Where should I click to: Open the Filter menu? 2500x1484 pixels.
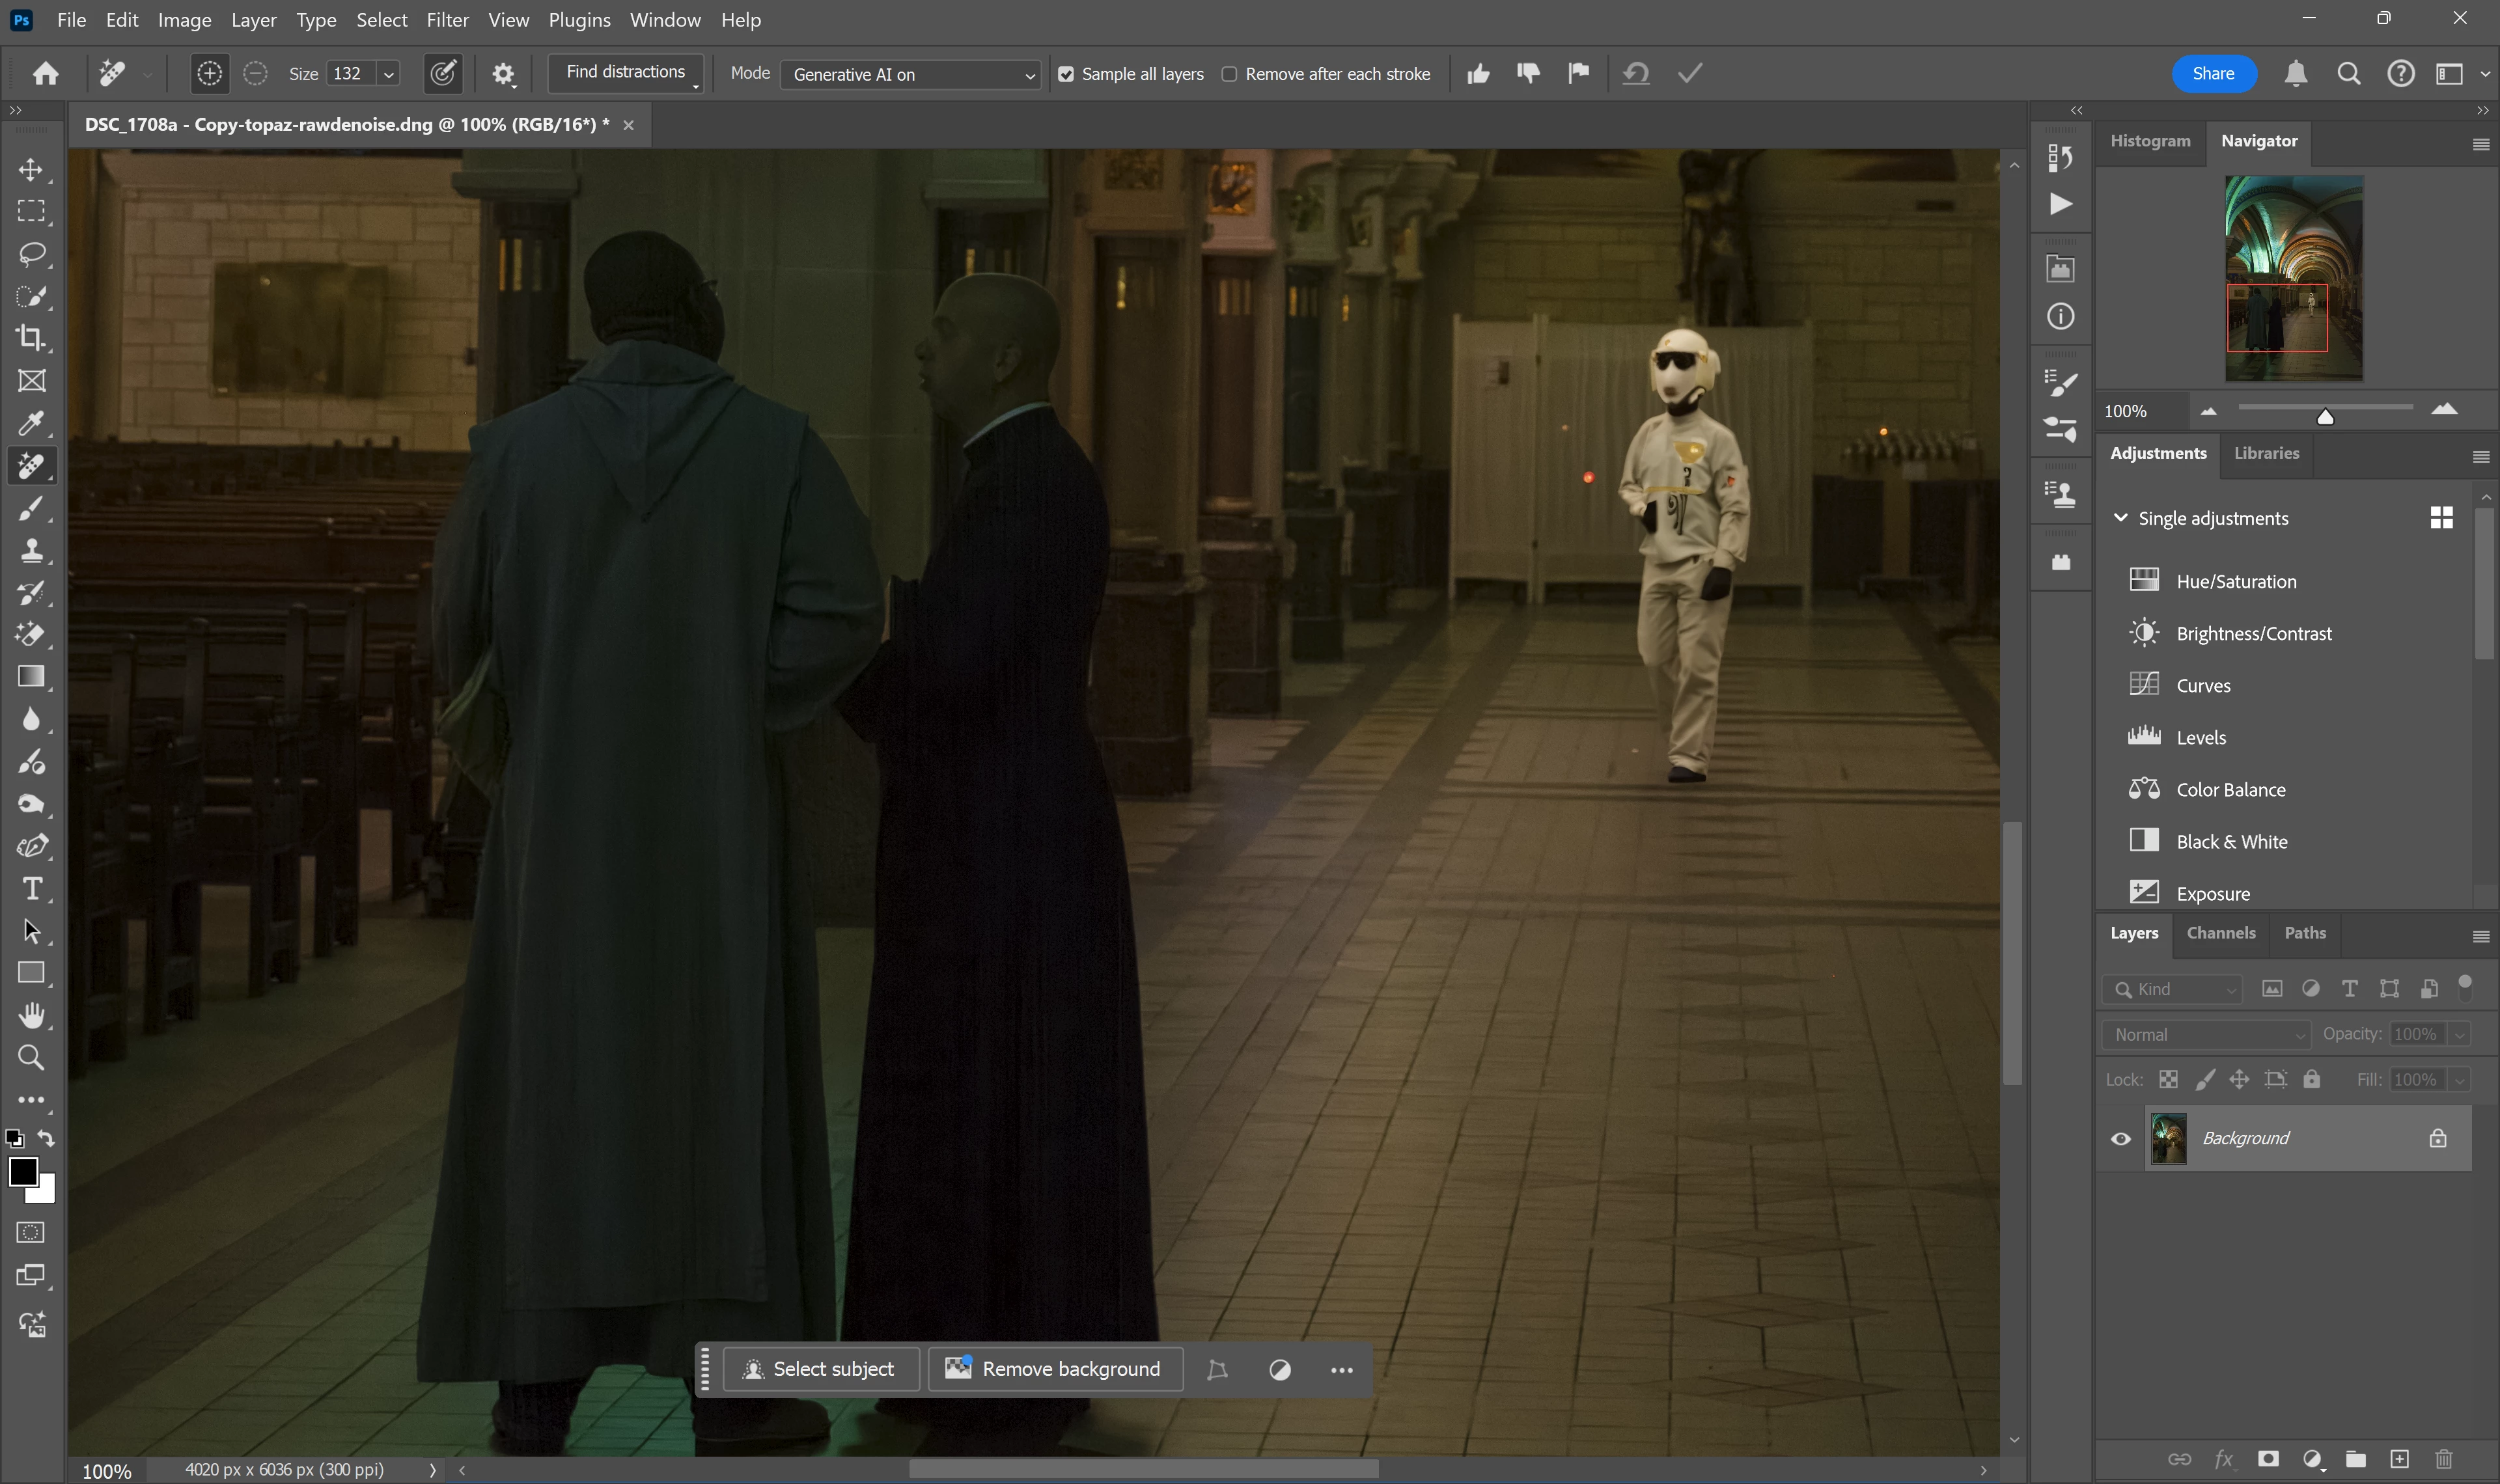click(447, 20)
